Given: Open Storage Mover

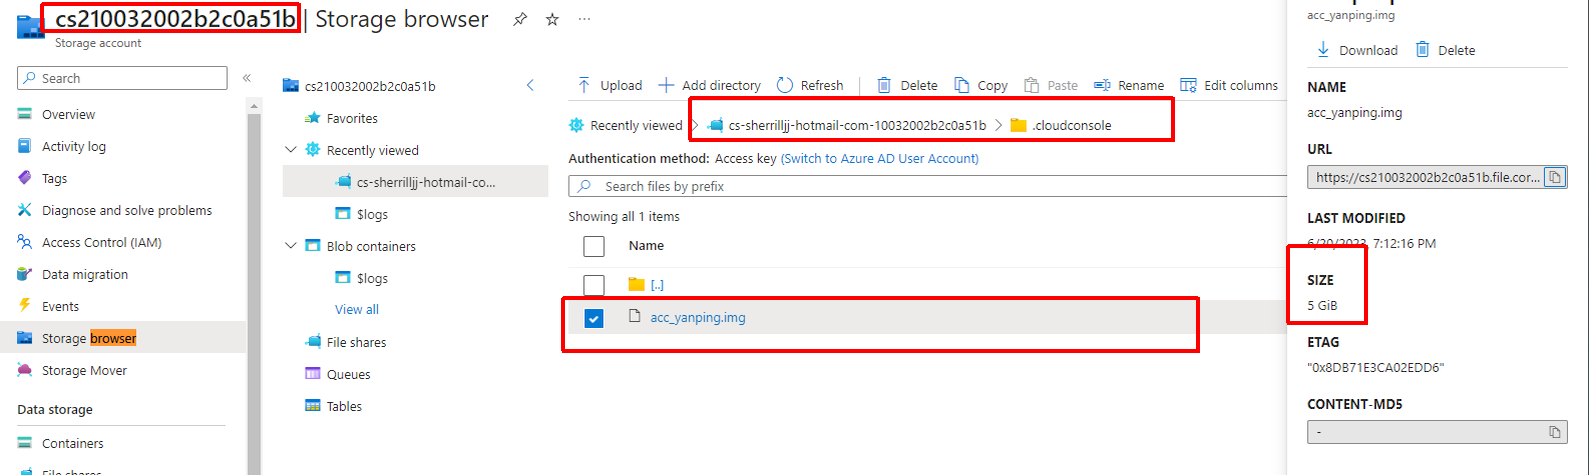Looking at the screenshot, I should pyautogui.click(x=84, y=371).
